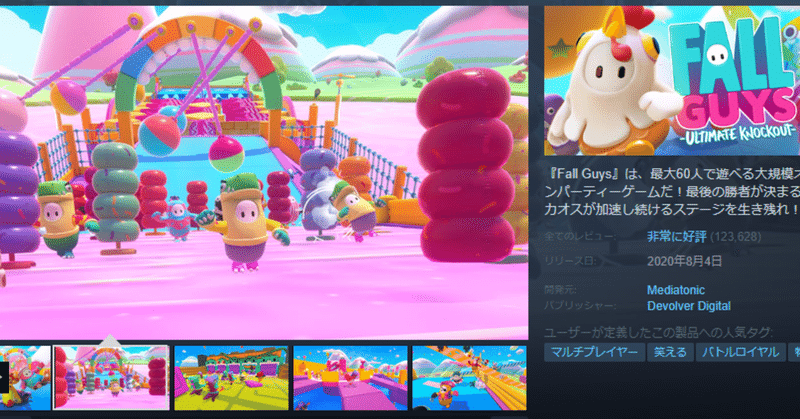Click the 人気タグ heading text

658,333
